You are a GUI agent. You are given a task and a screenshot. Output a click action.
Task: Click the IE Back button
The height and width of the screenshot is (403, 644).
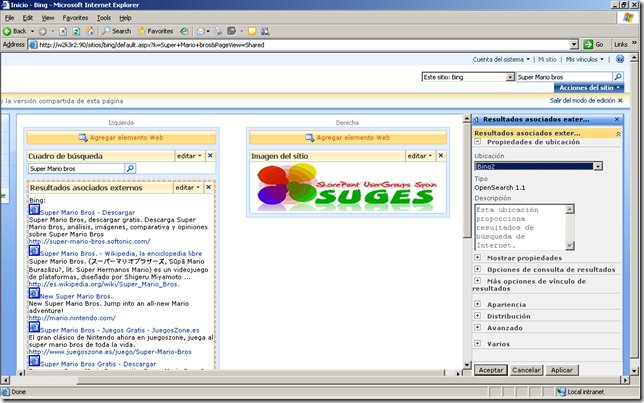click(x=15, y=31)
